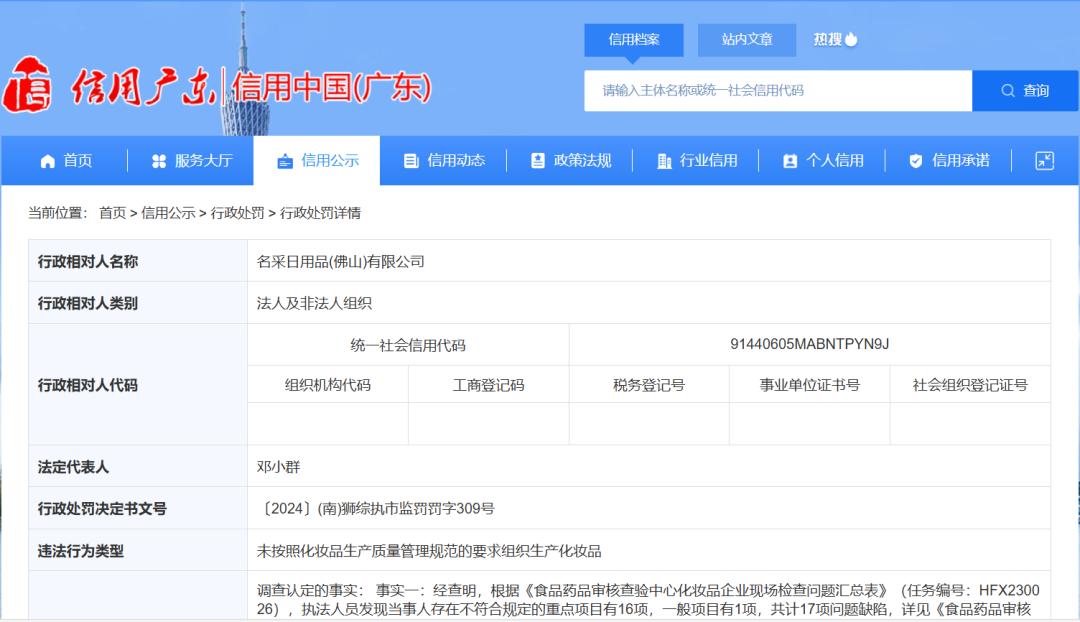The height and width of the screenshot is (622, 1080).
Task: Open the 服务大厅 menu item
Action: pos(191,161)
